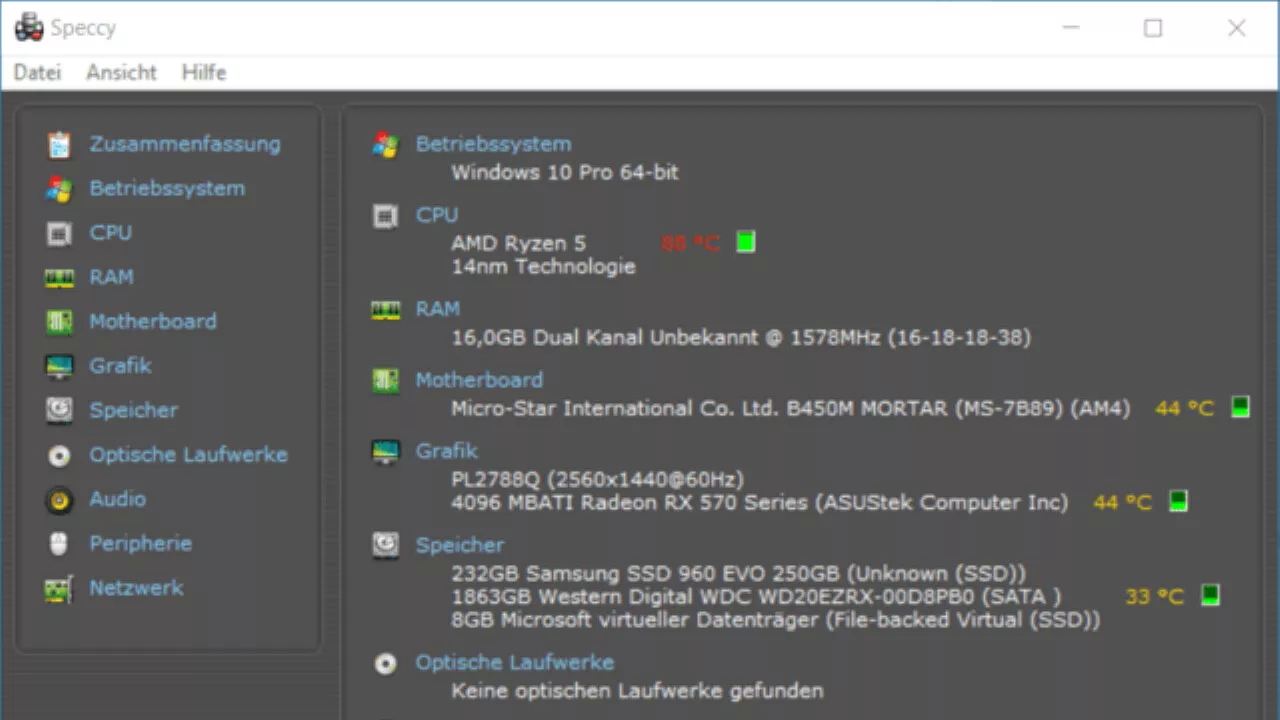Click the Zusammenfassung clipboard icon in sidebar
This screenshot has width=1280, height=720.
click(x=59, y=144)
